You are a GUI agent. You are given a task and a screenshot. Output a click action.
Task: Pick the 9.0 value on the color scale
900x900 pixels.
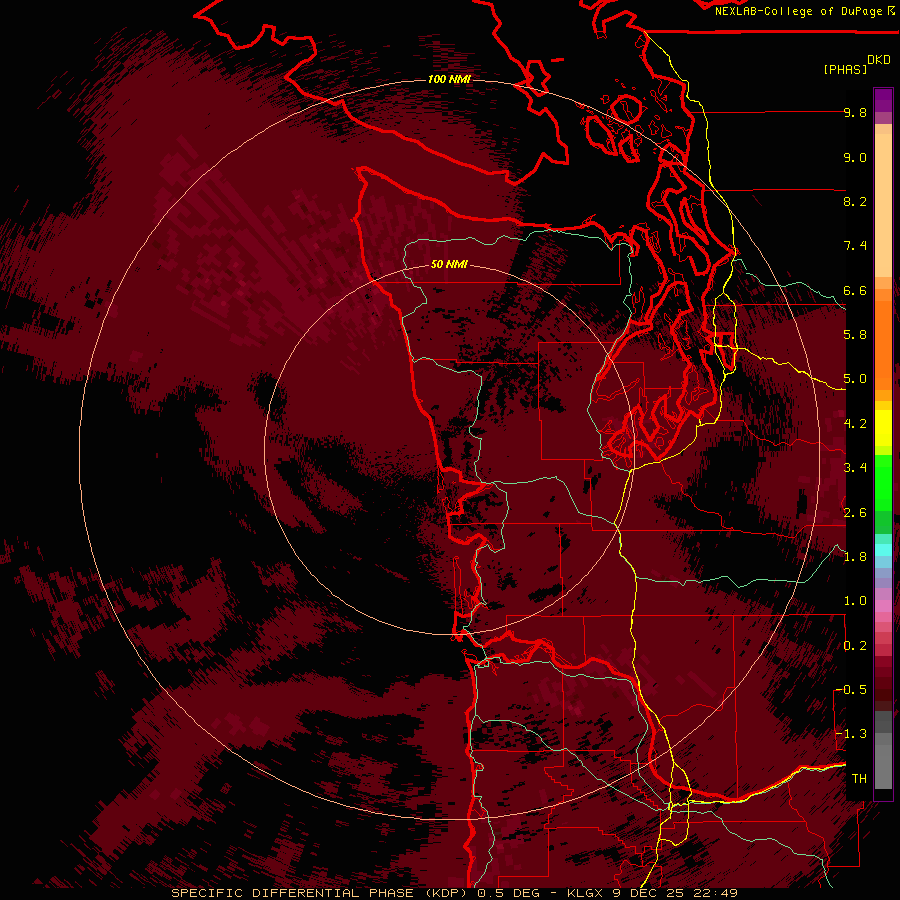coord(855,157)
